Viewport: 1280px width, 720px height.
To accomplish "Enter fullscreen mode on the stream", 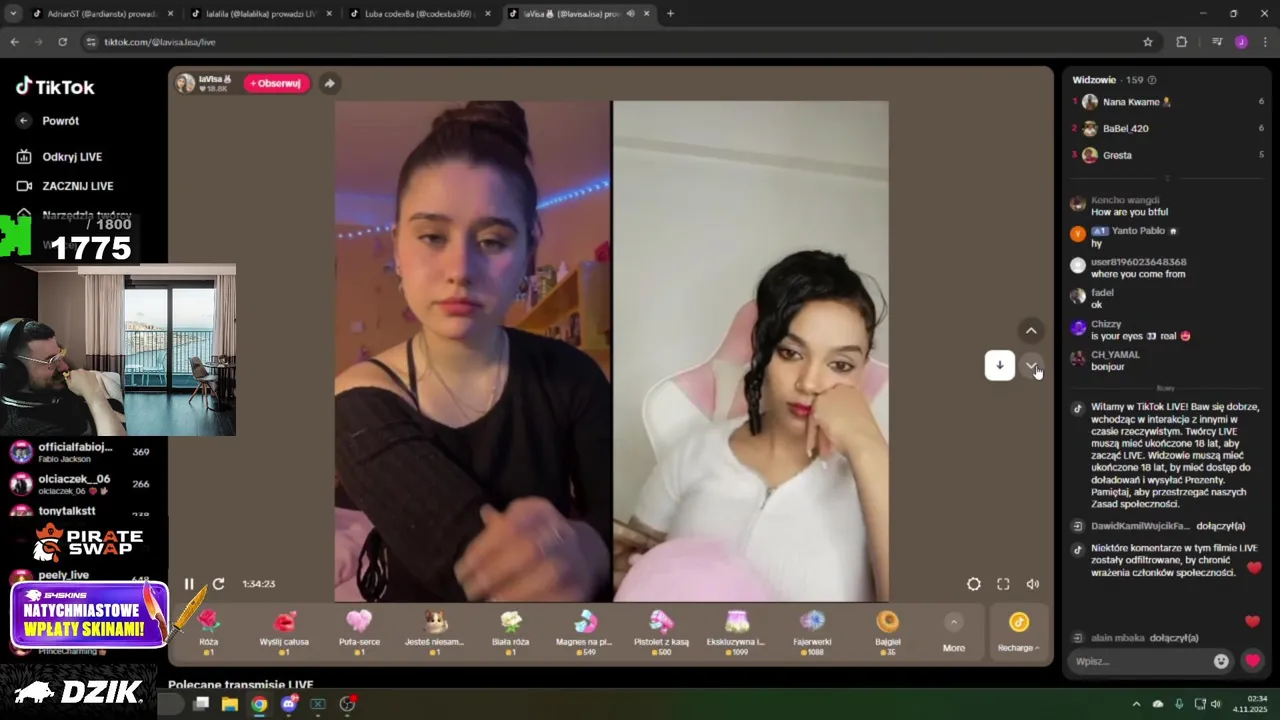I will 1003,584.
